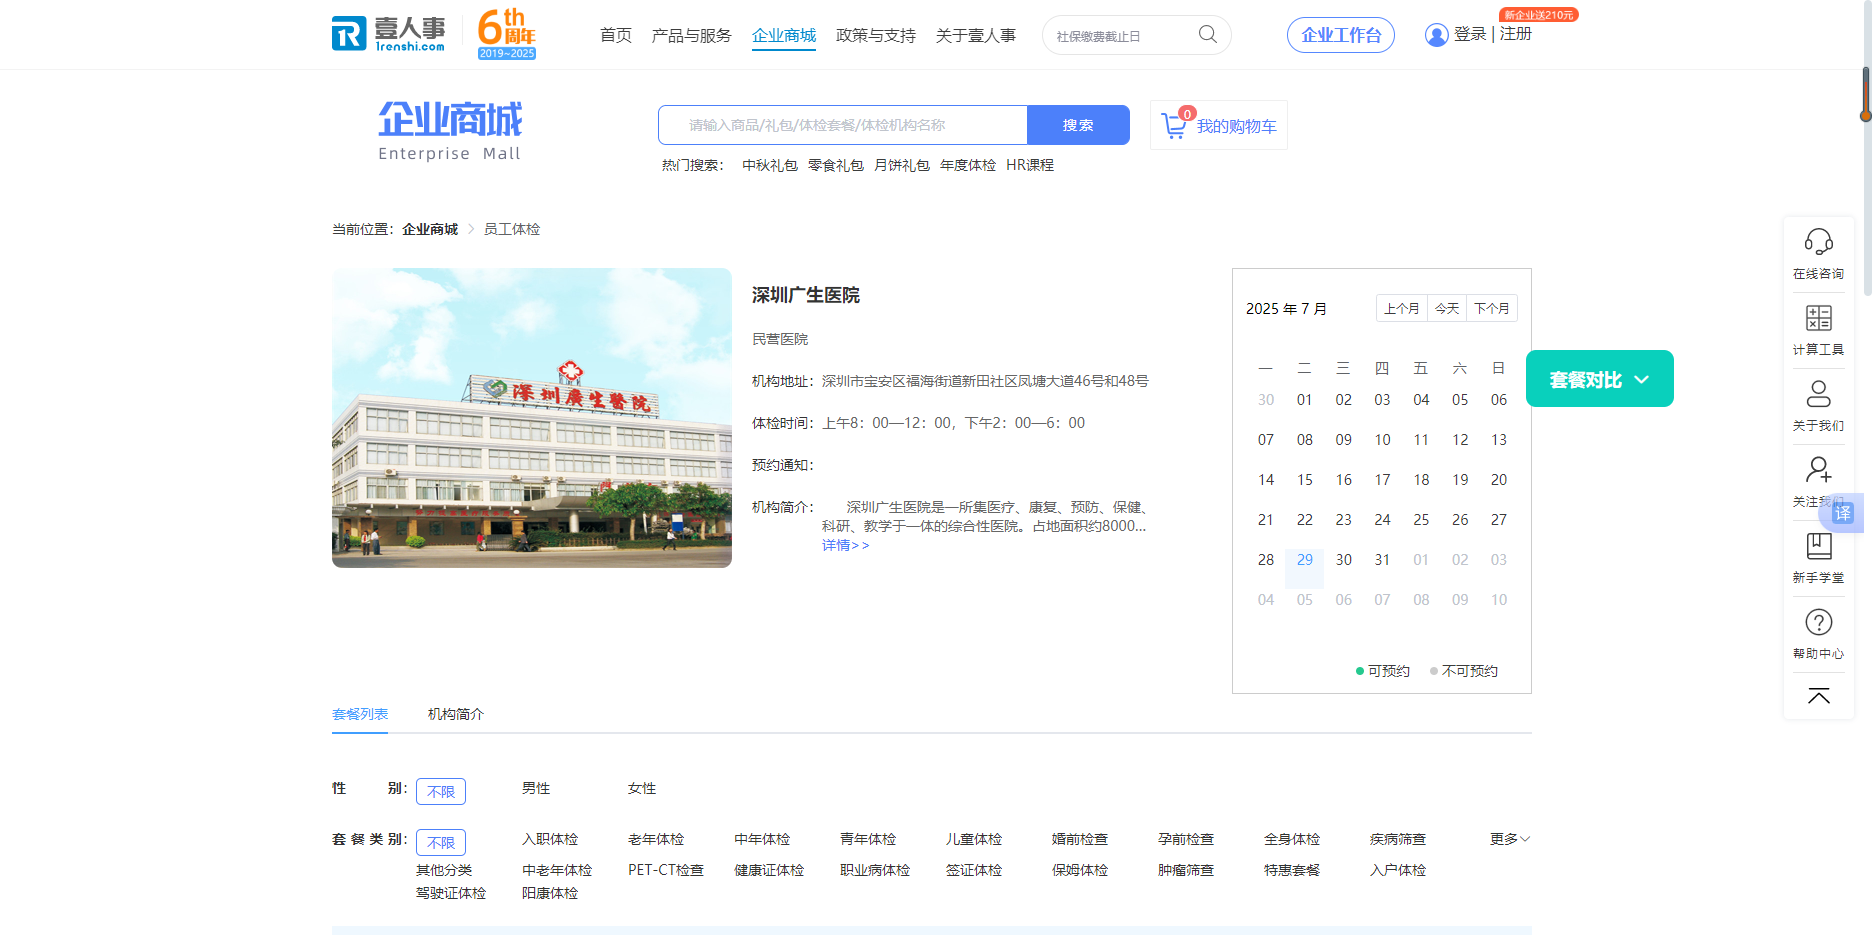This screenshot has height=935, width=1872.
Task: Open 帮助中心 question mark icon
Action: pyautogui.click(x=1819, y=622)
